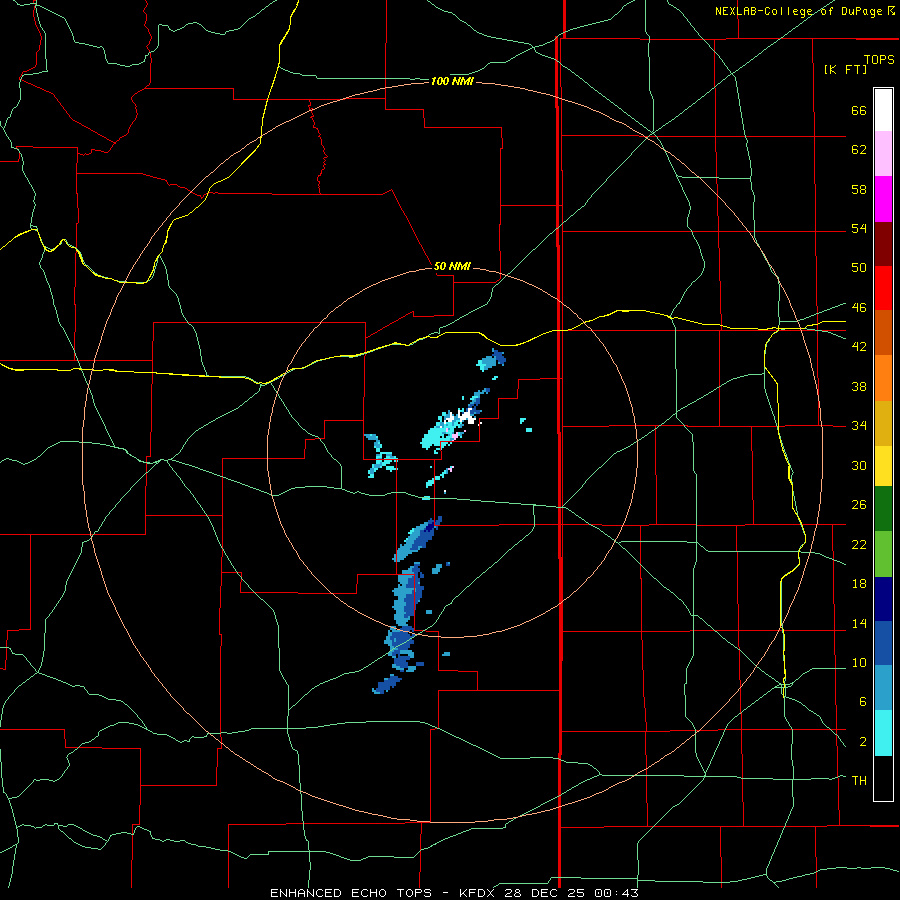Click the white swatch in TOPS legend
Image resolution: width=900 pixels, height=900 pixels.
click(x=883, y=110)
